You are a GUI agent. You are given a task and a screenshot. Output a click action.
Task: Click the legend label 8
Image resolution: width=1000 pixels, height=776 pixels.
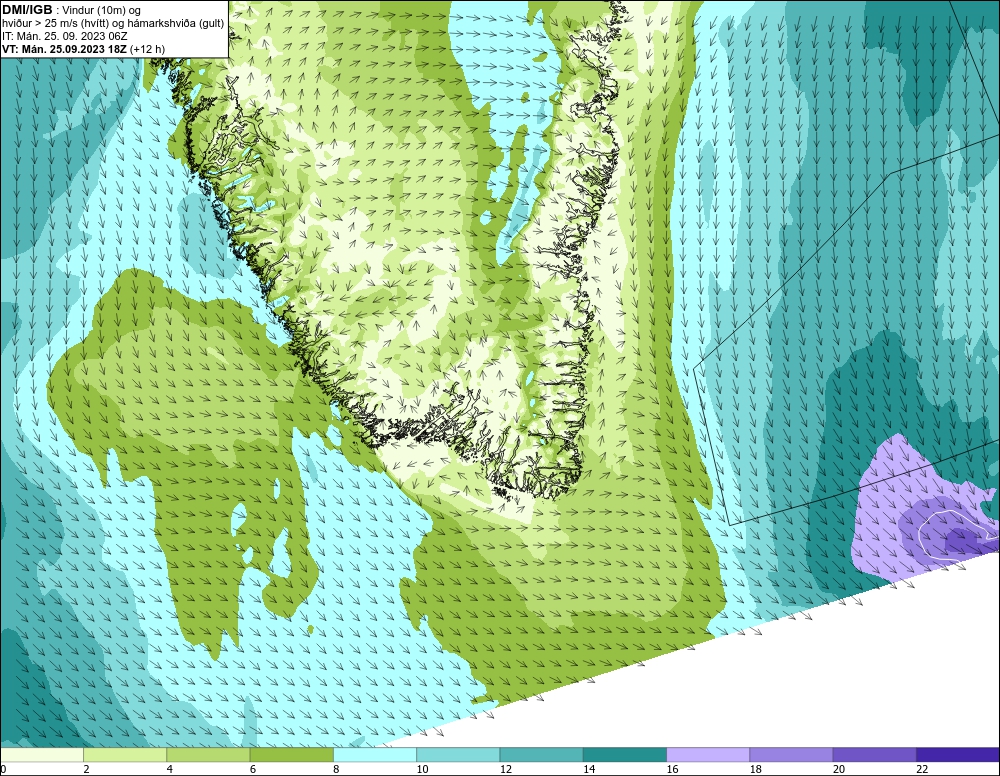(336, 769)
